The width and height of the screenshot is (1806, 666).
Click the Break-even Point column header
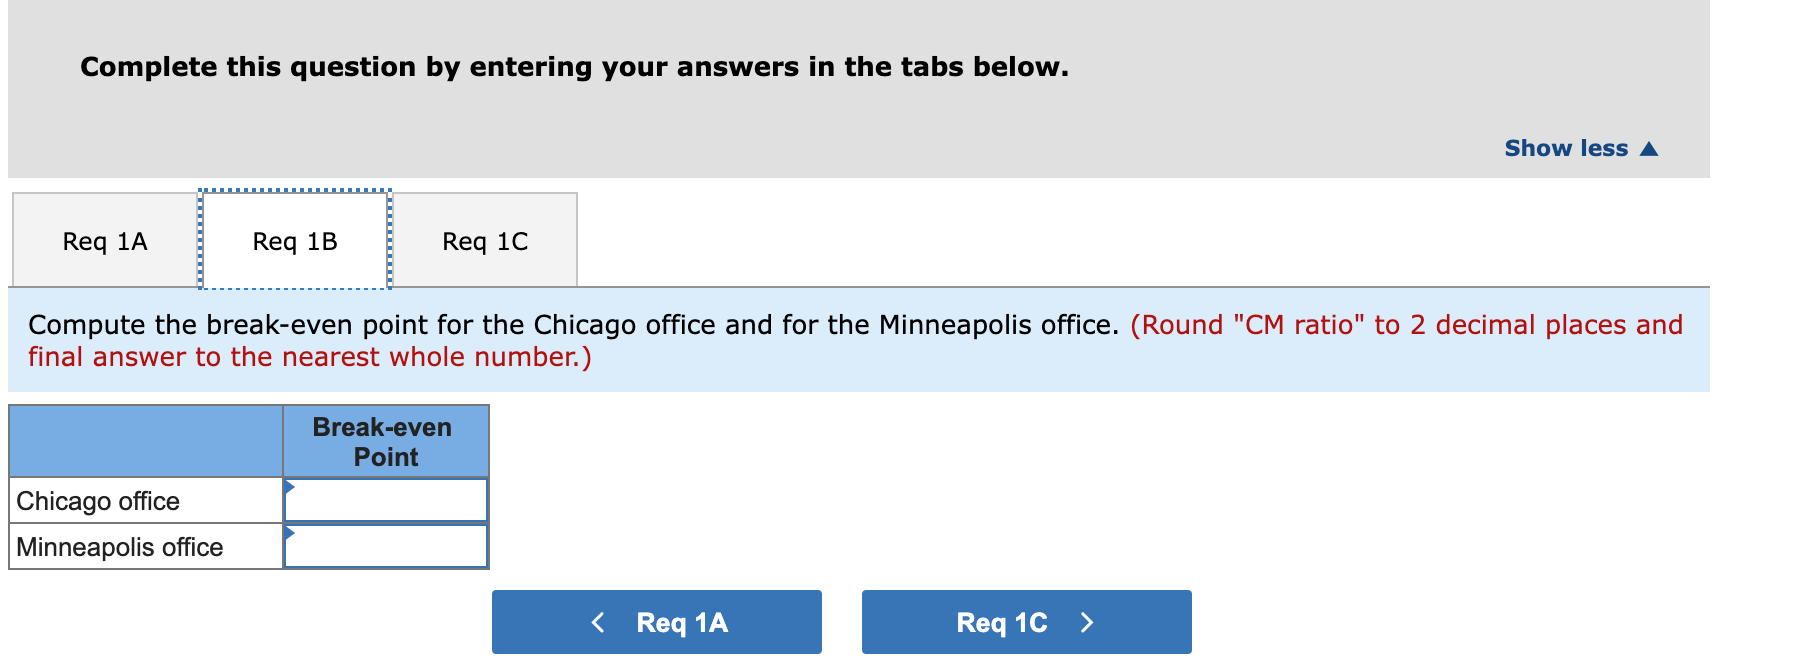coord(383,442)
